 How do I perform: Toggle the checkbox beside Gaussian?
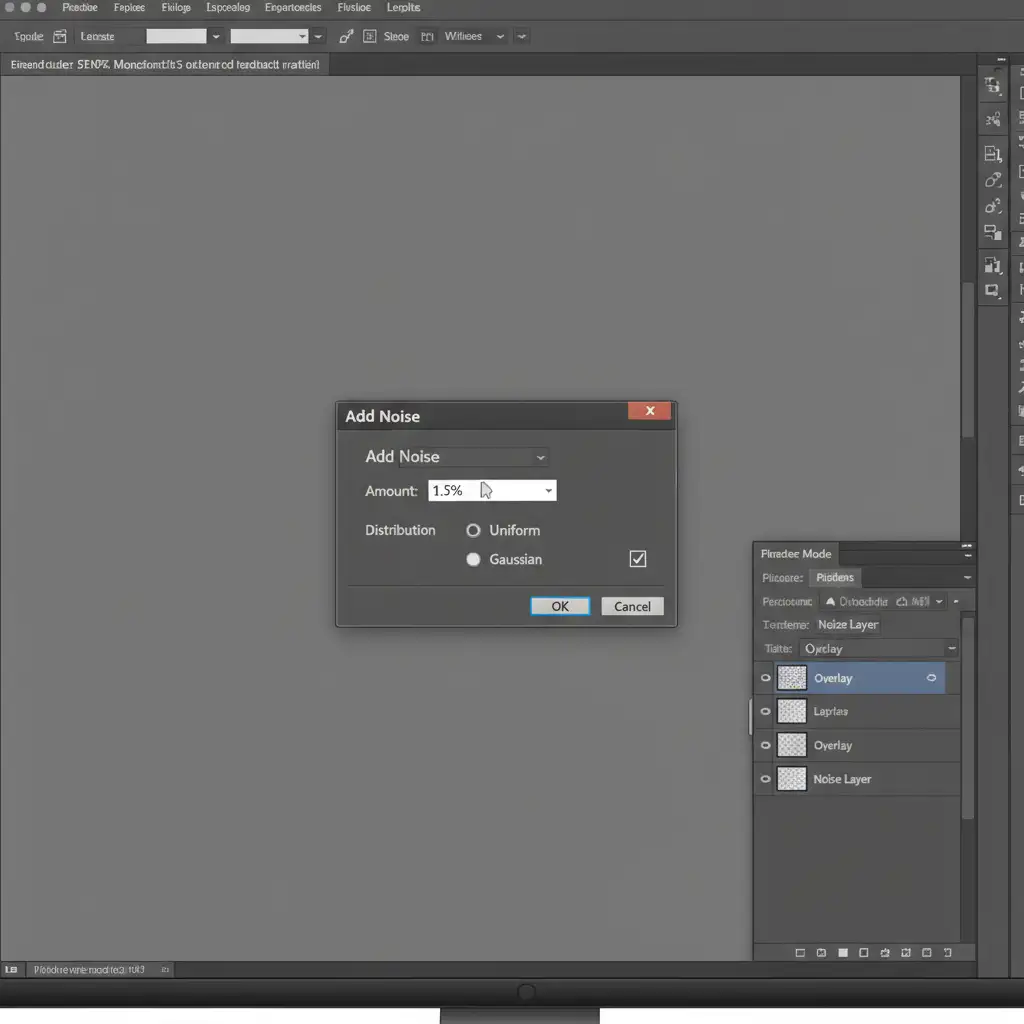[x=638, y=559]
